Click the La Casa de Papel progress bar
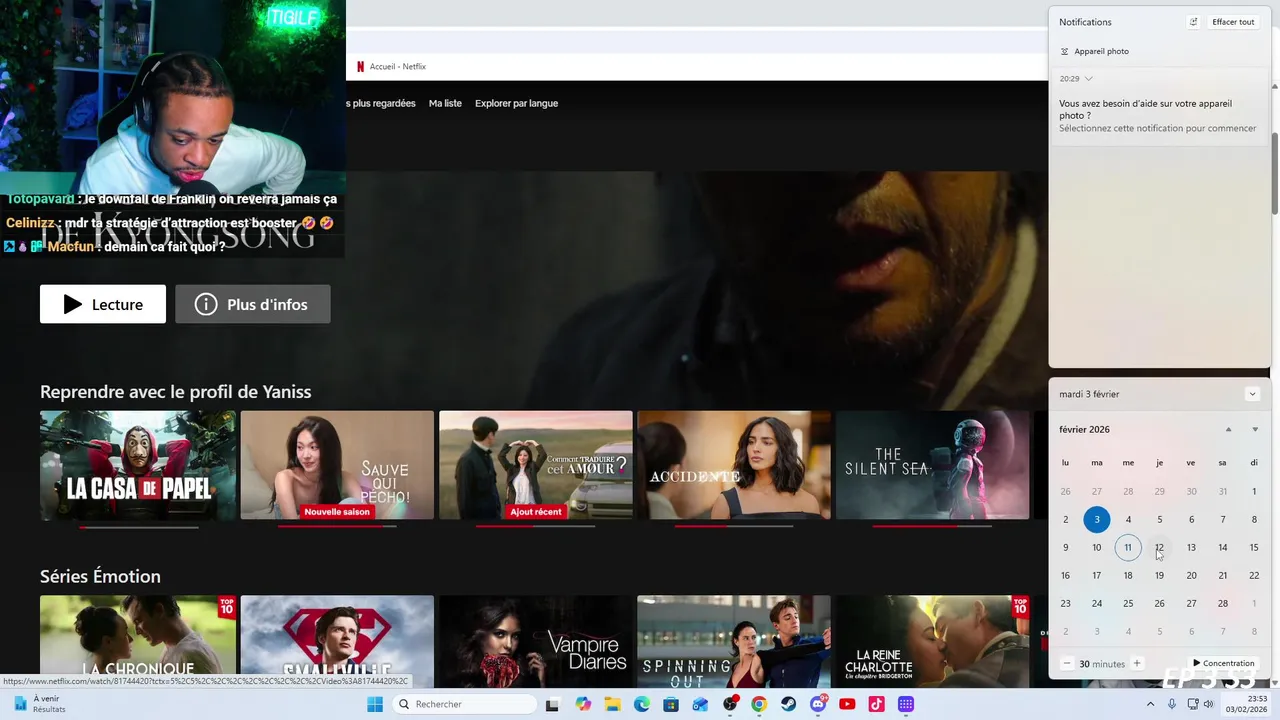1280x720 pixels. 138,526
